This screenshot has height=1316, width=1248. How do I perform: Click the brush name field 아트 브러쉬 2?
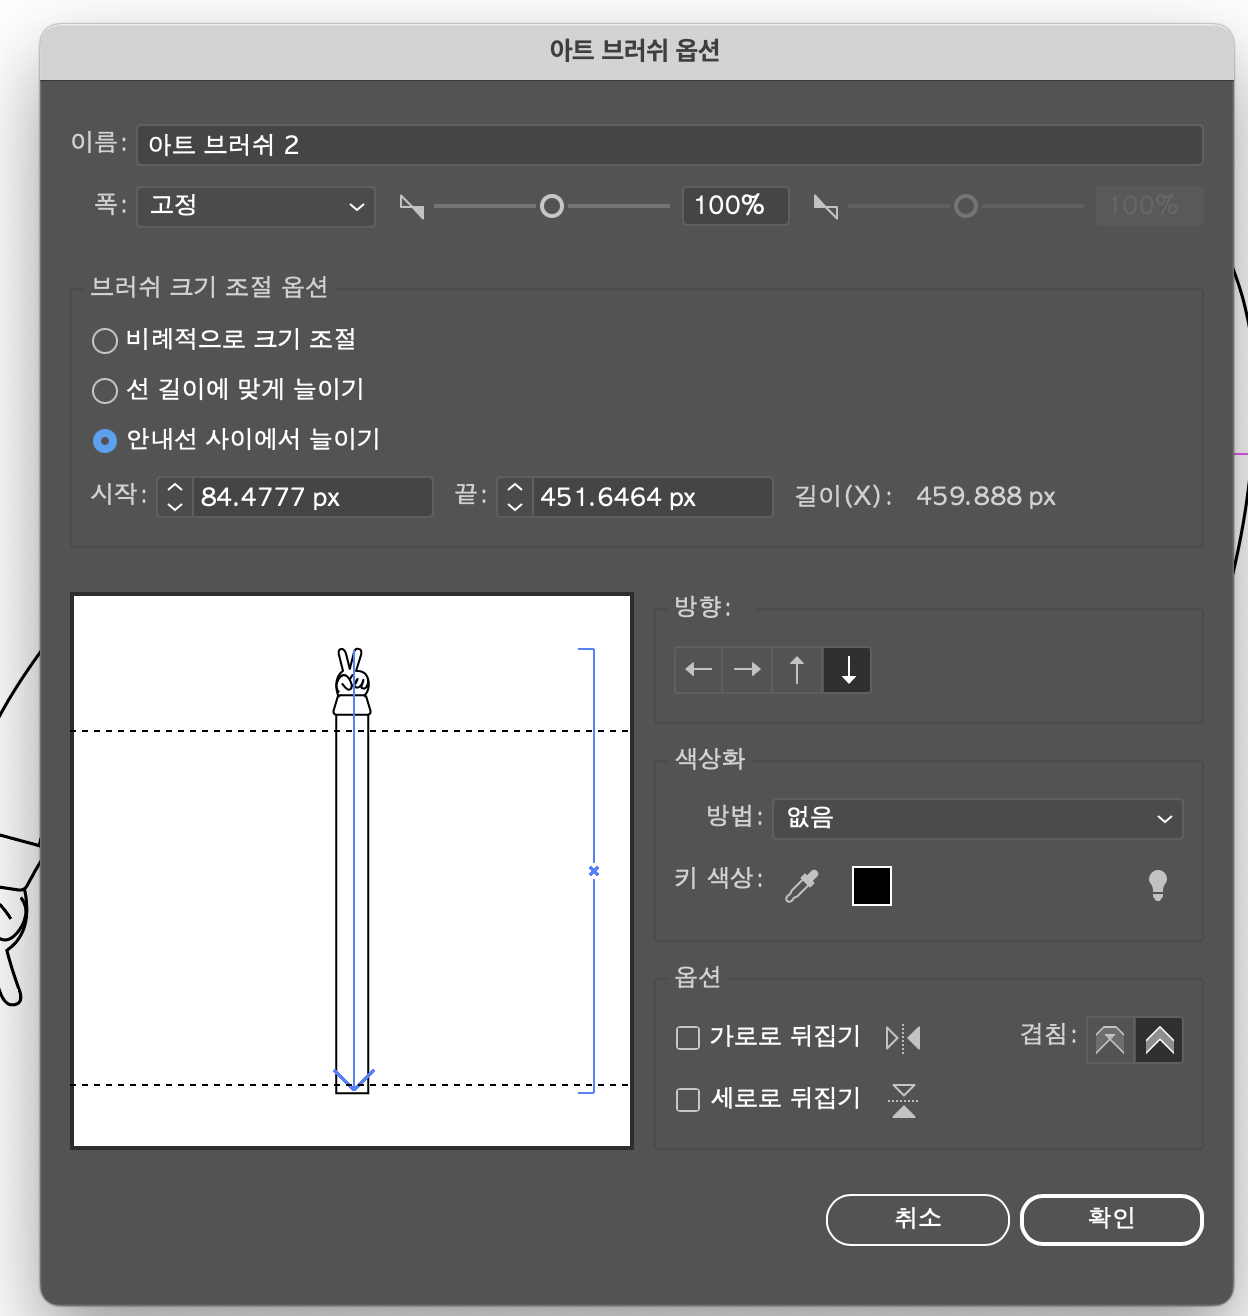[670, 144]
